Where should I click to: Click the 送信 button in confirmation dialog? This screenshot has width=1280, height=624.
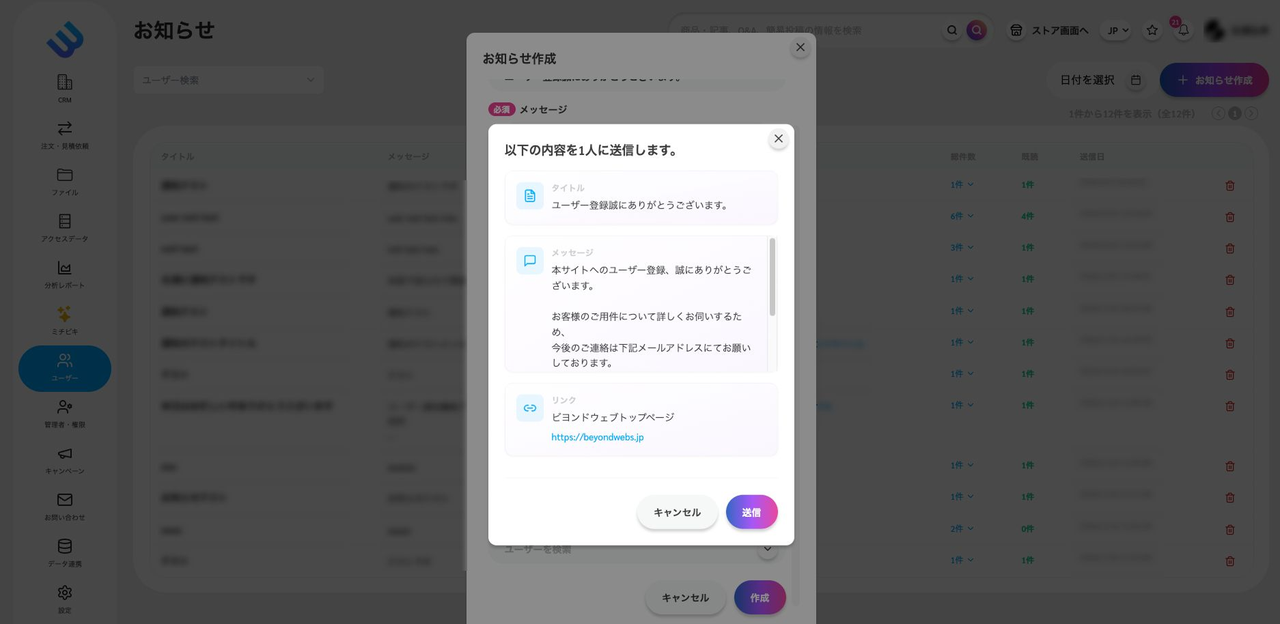click(x=751, y=512)
